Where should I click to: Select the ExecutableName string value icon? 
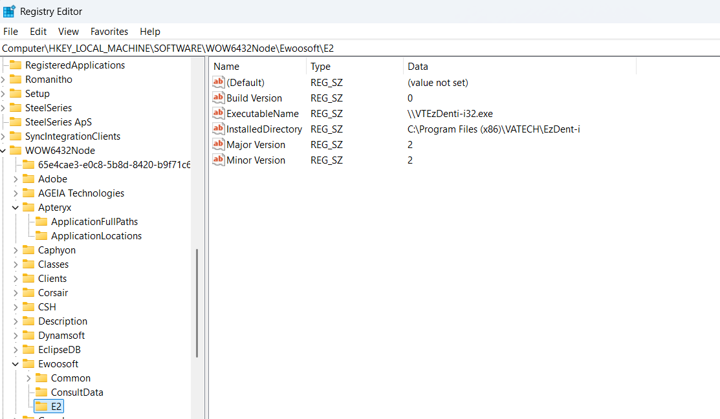pos(218,113)
